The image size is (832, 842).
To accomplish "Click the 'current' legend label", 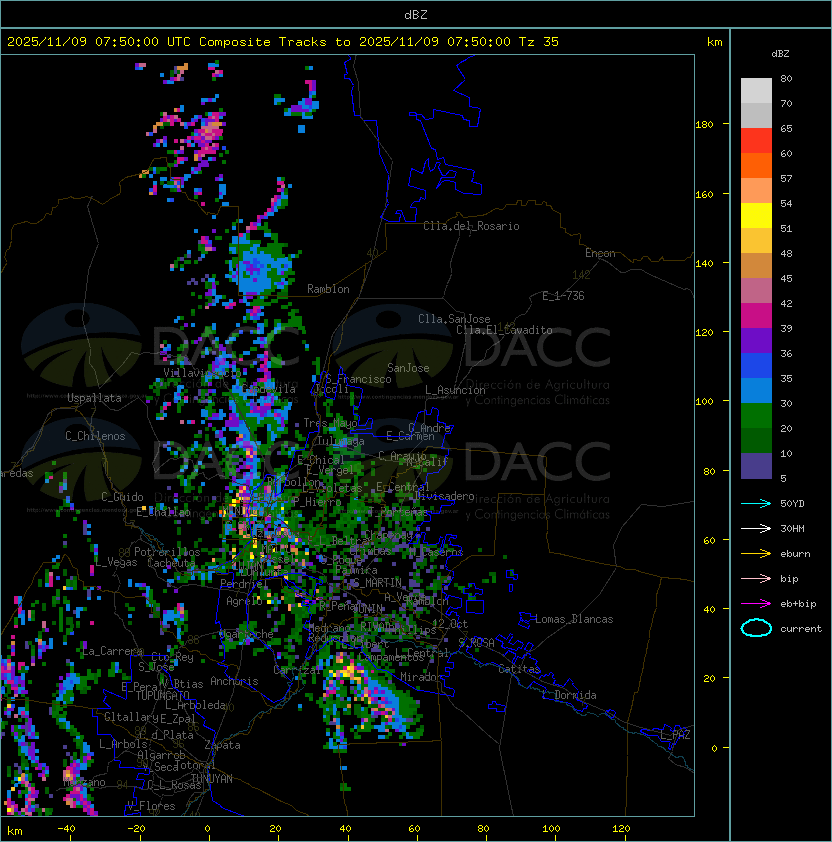I will 801,628.
